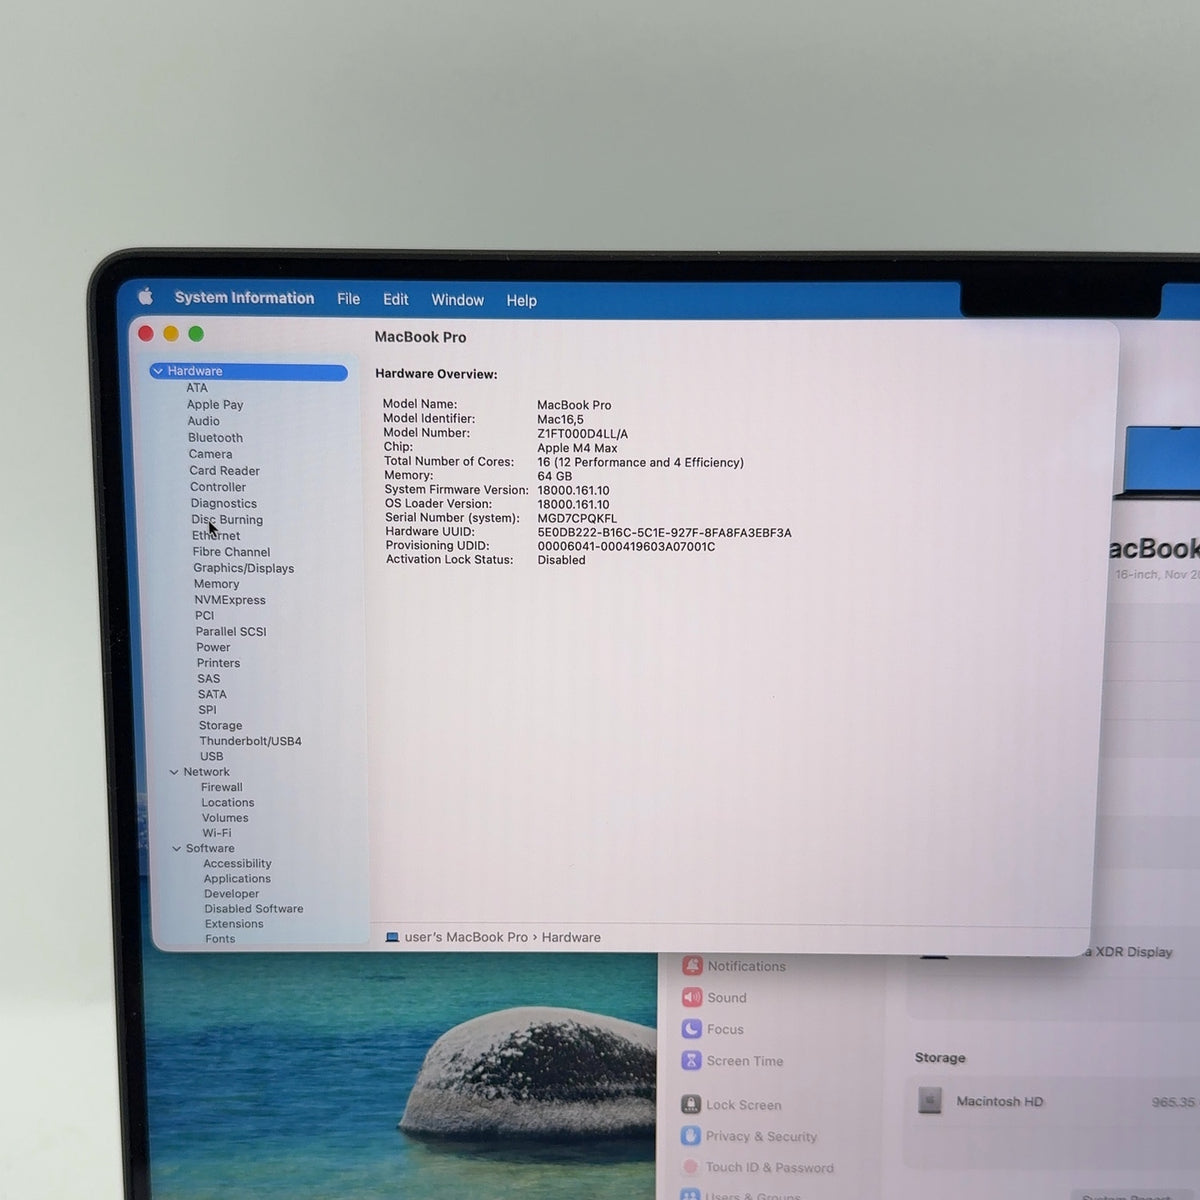Open the Apple menu icon
This screenshot has height=1200, width=1200.
pyautogui.click(x=146, y=296)
